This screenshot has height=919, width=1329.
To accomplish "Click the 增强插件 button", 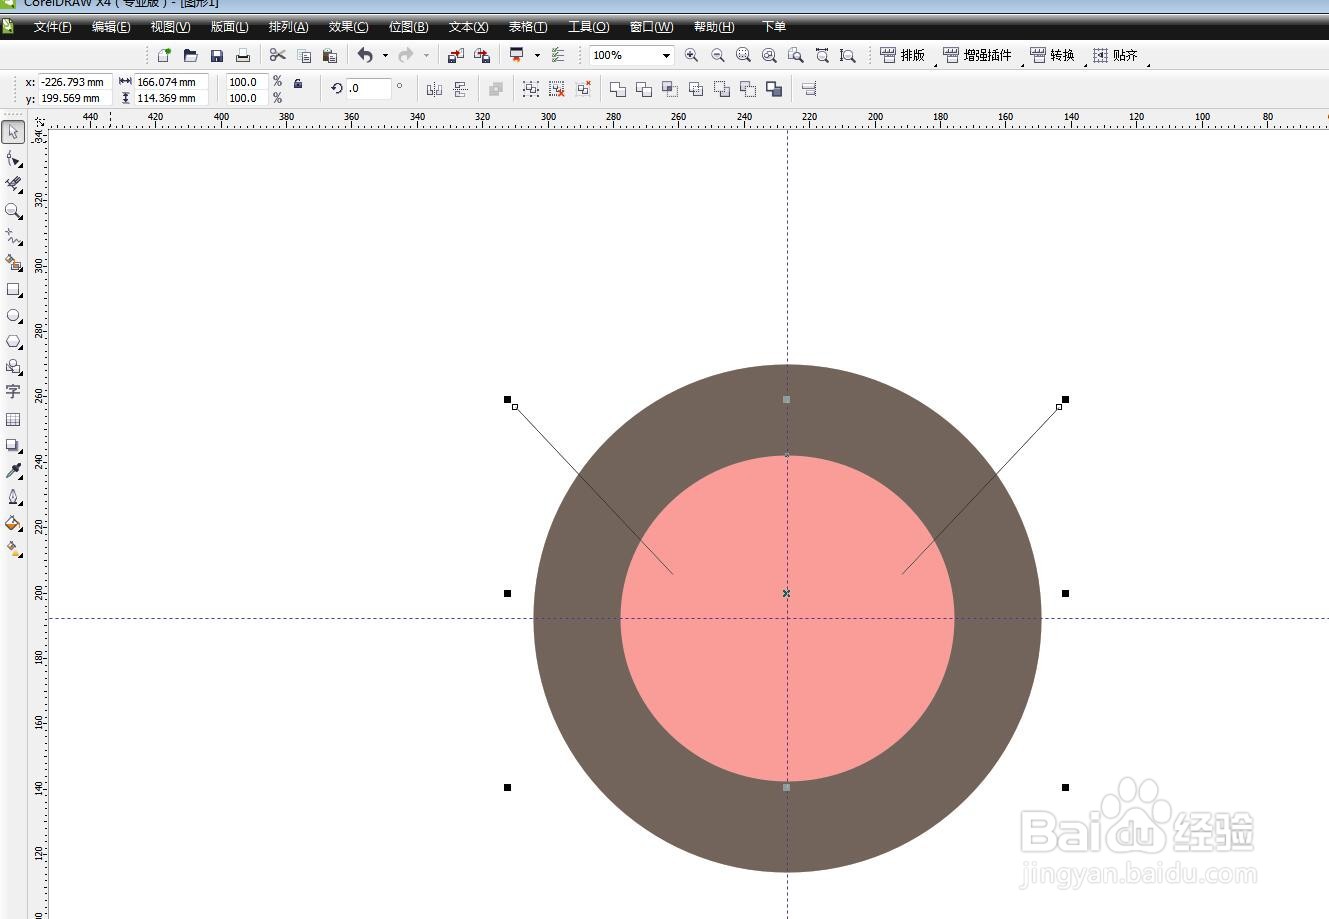I will tap(977, 56).
